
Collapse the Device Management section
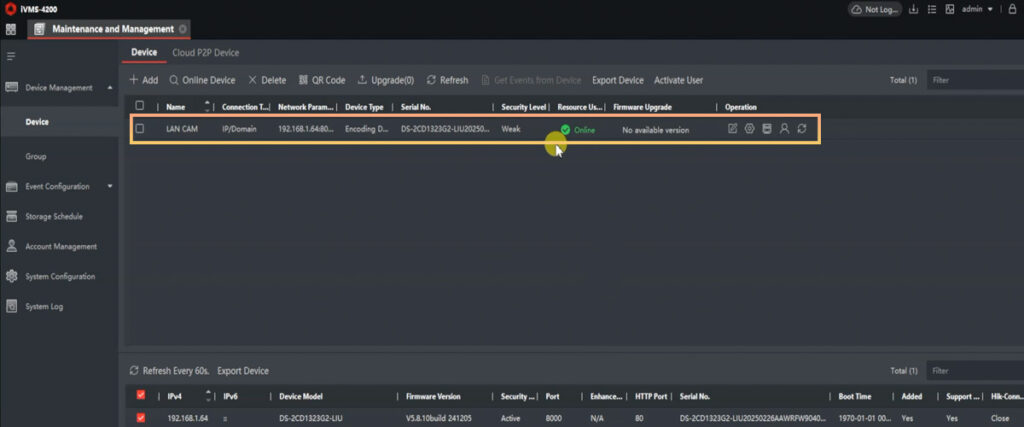(x=110, y=88)
